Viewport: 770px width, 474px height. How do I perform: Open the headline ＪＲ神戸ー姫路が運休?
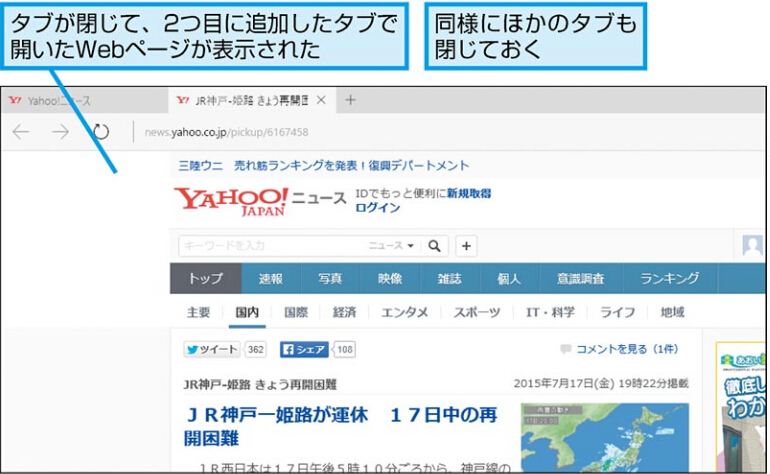click(341, 426)
